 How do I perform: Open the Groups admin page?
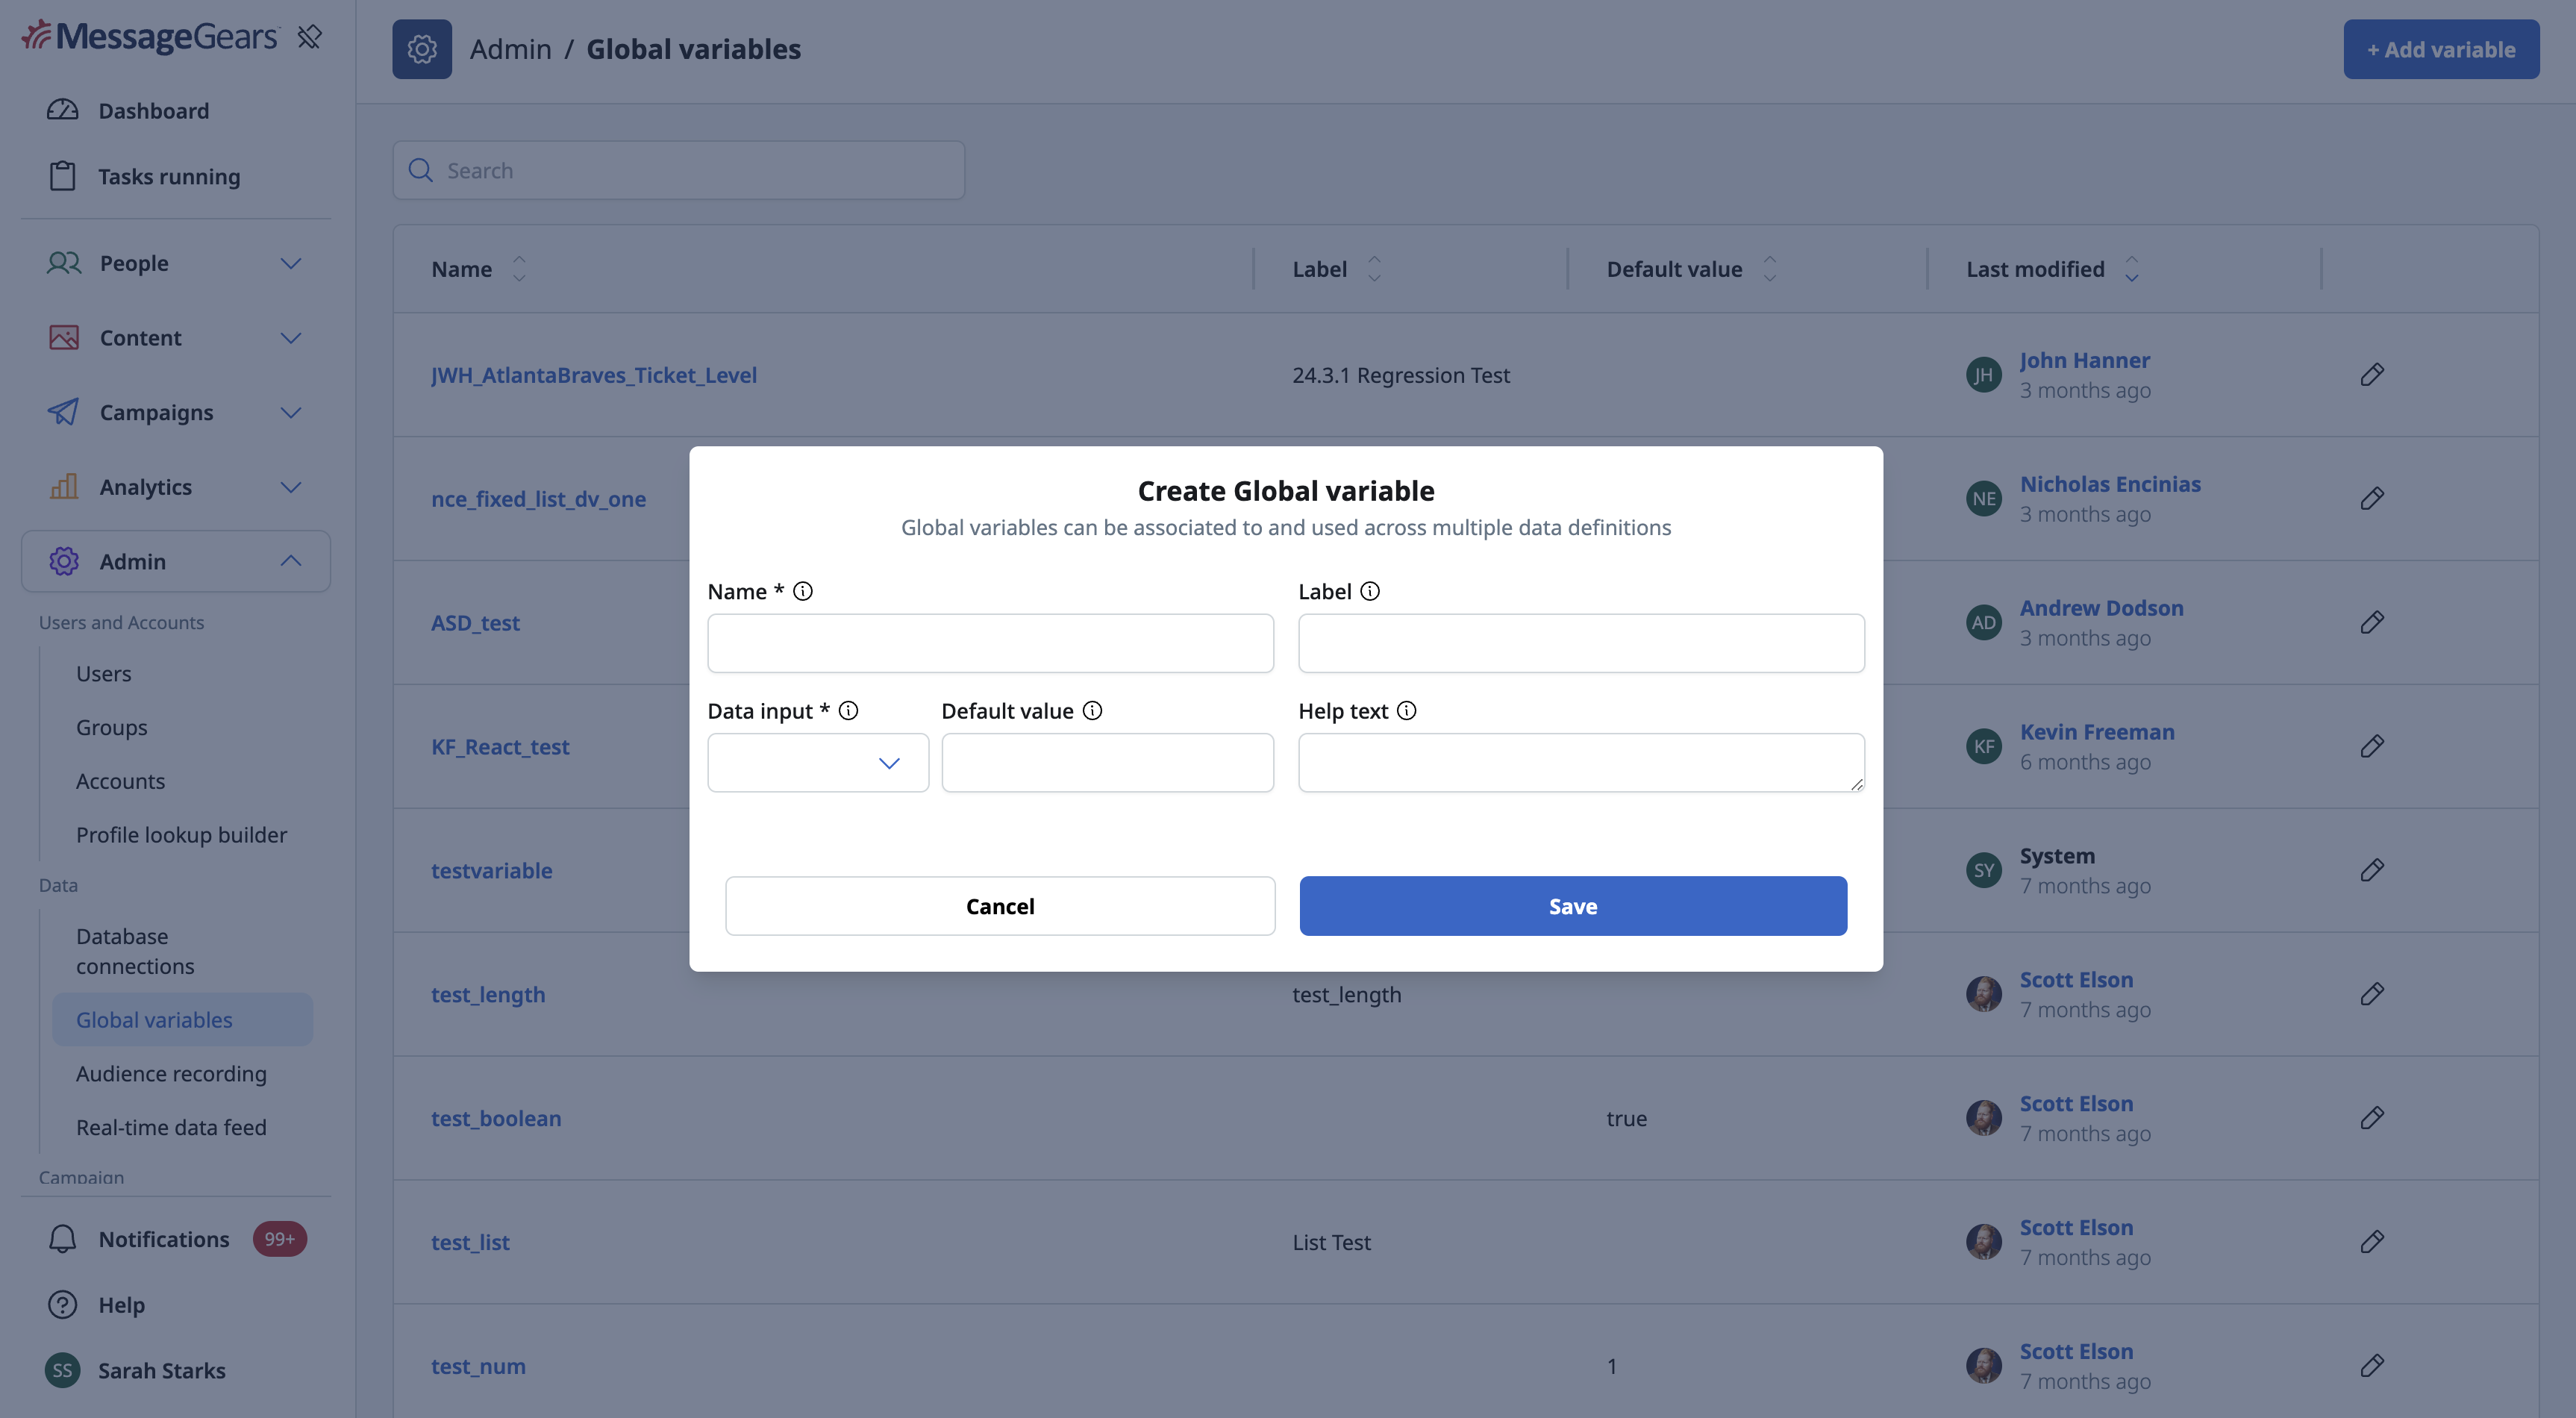112,727
